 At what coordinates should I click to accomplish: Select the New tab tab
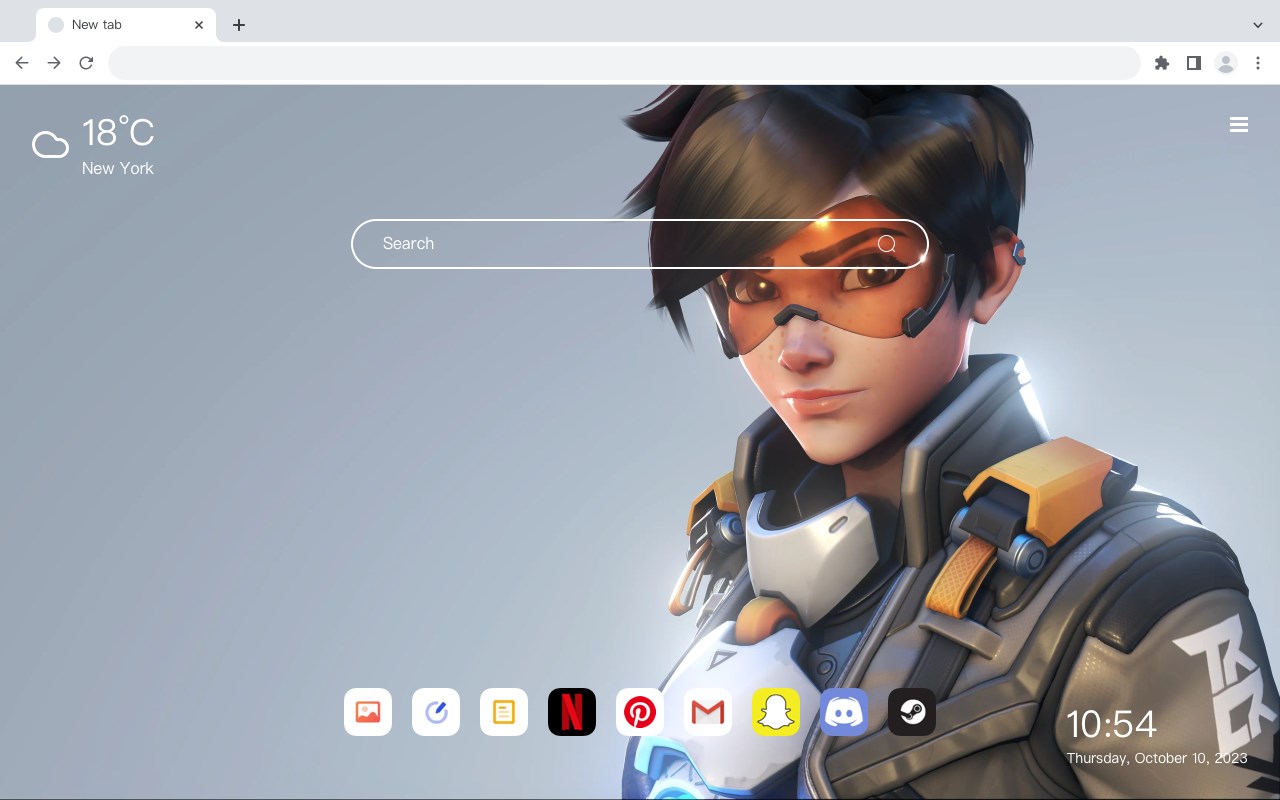coord(126,25)
